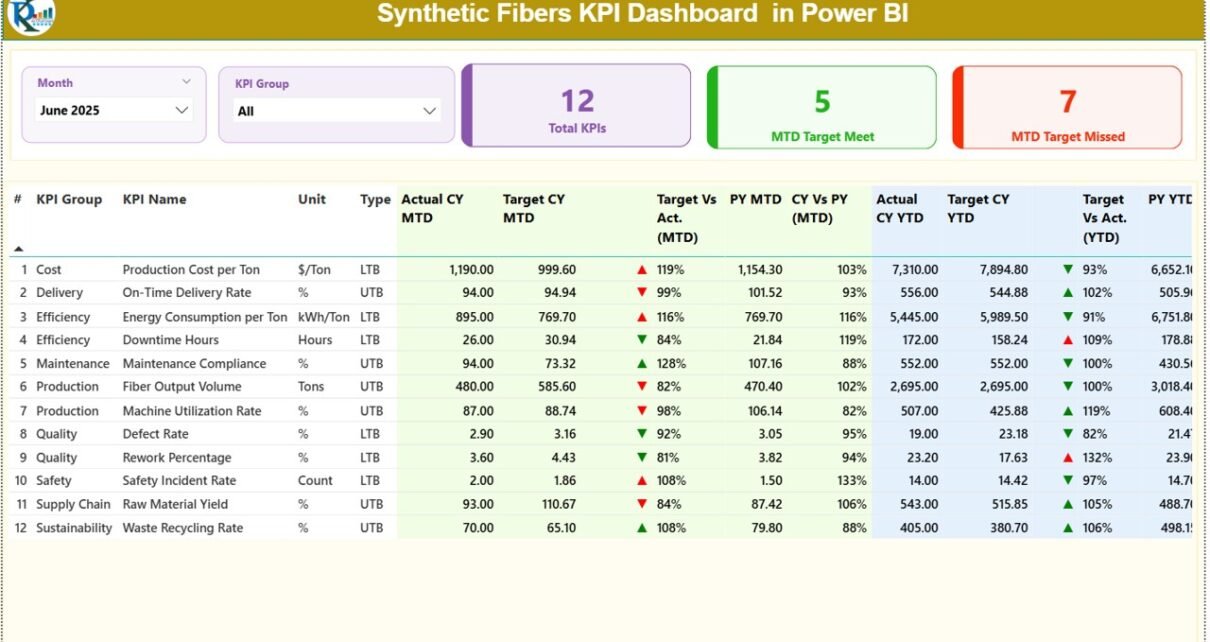
Task: Click red up arrow for Production Cost MTD
Action: coord(641,270)
